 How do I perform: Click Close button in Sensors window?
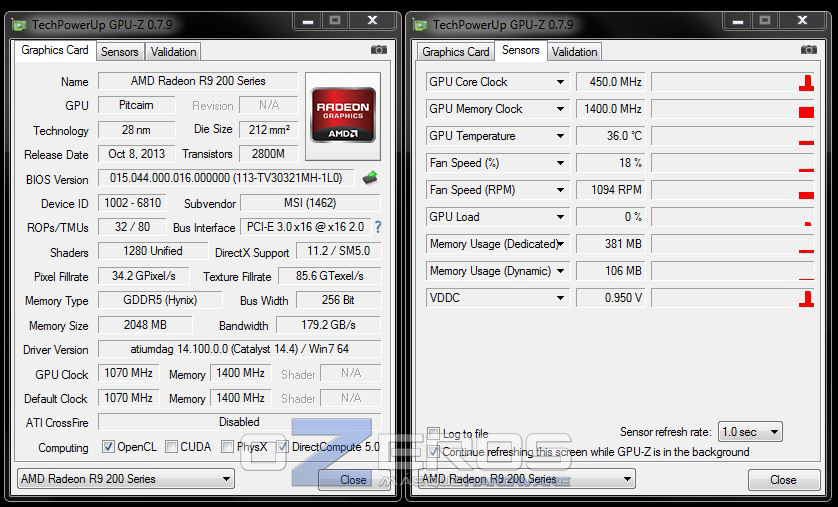click(783, 480)
